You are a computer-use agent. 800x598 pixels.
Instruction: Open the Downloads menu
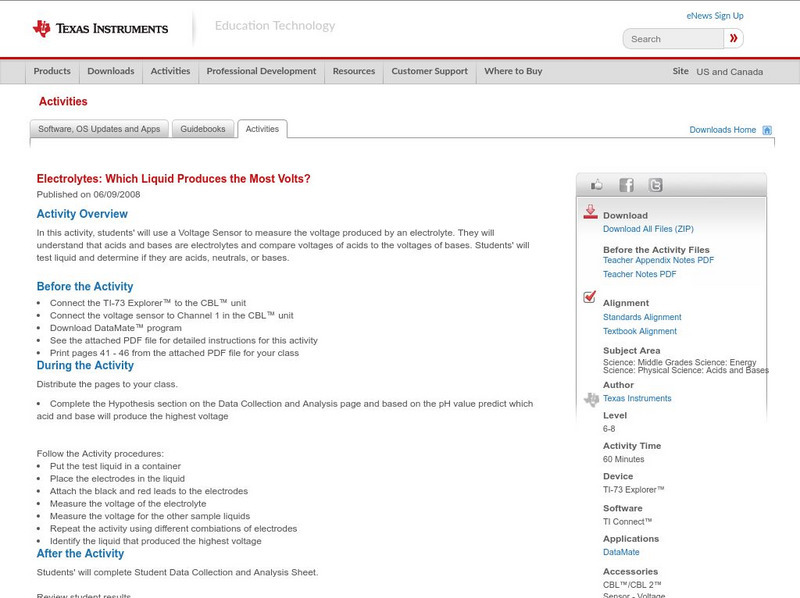tap(111, 71)
